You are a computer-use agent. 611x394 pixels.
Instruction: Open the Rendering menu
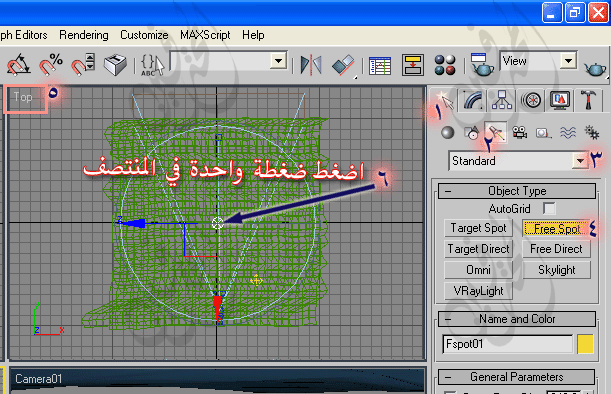84,35
